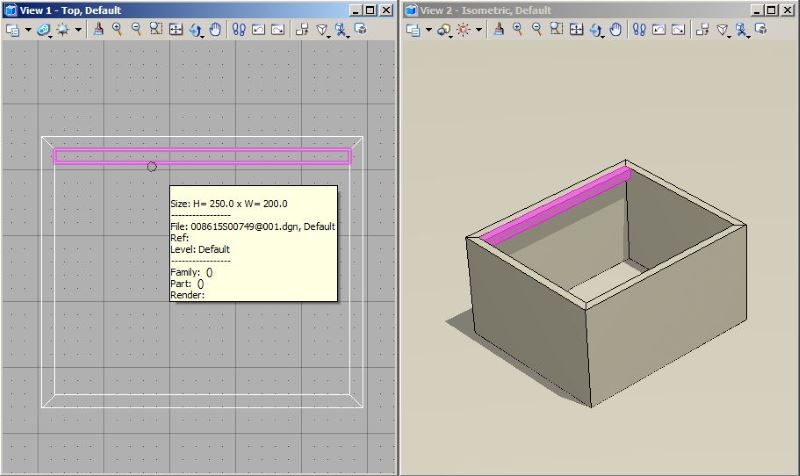Choose Rotate View tool in View 2
This screenshot has height=476, width=800.
596,30
